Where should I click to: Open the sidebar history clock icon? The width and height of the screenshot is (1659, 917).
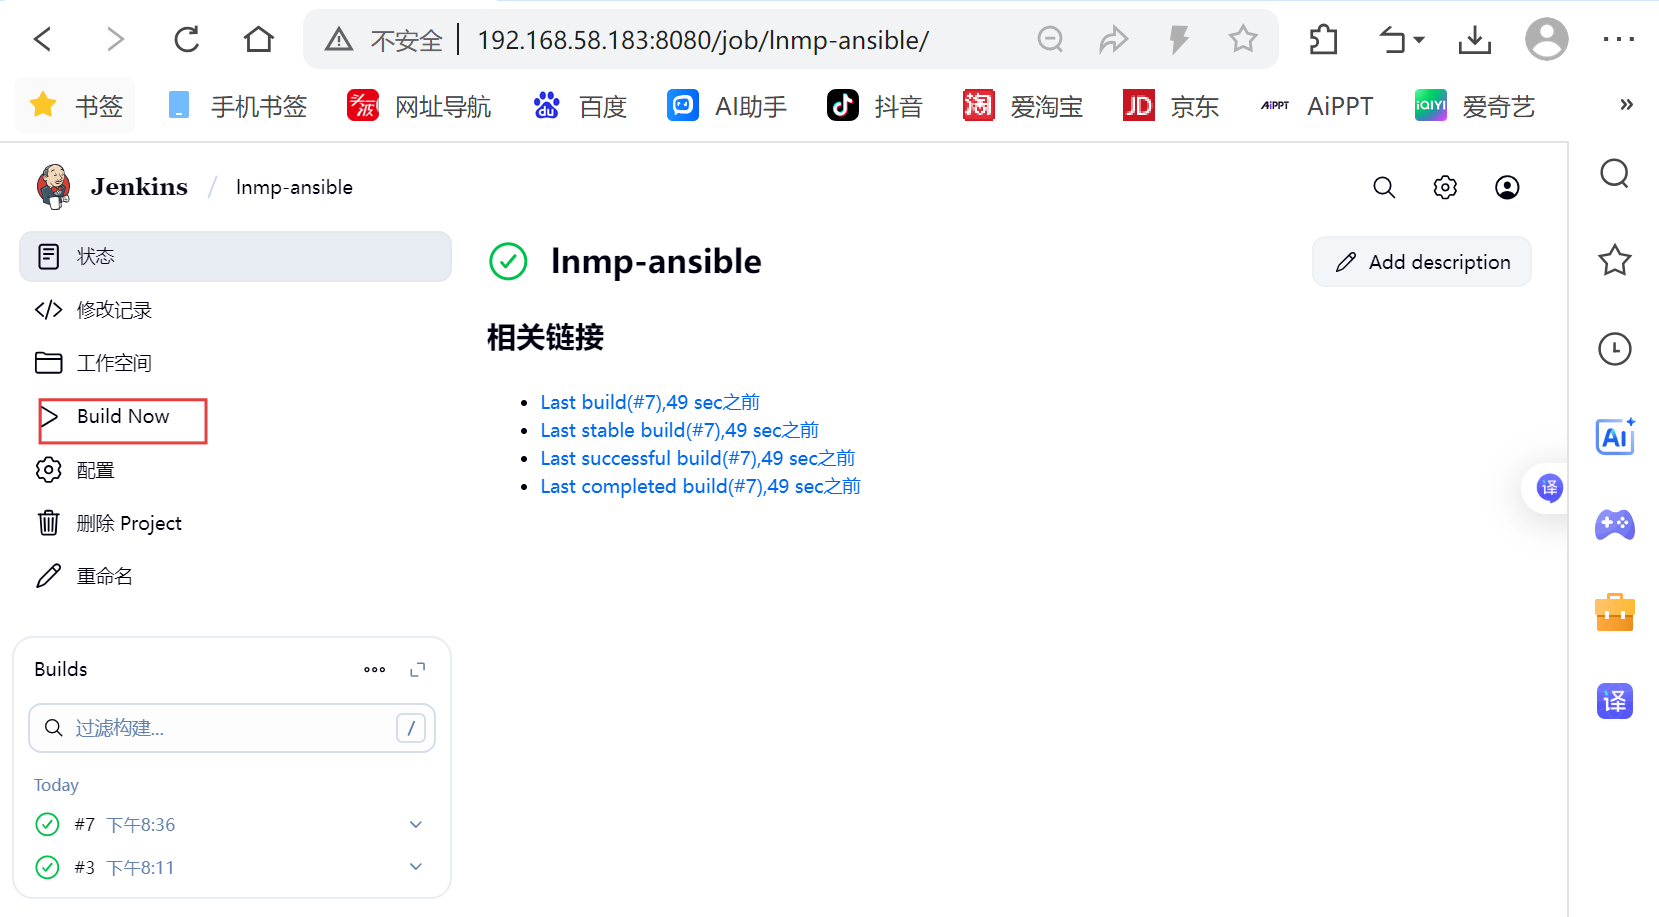(1615, 349)
